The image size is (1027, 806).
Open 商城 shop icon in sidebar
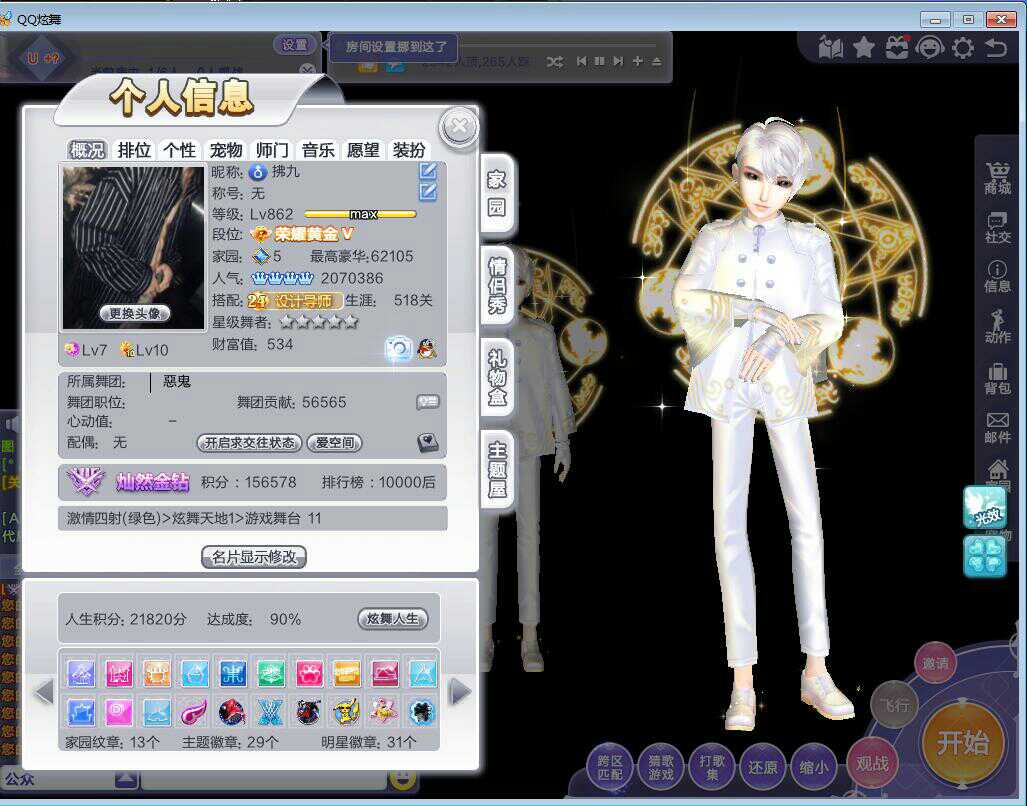pyautogui.click(x=998, y=178)
